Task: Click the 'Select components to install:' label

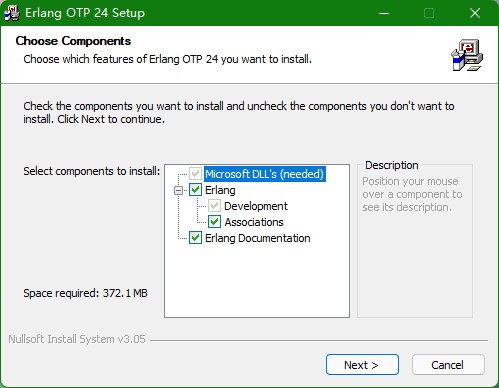Action: point(92,171)
